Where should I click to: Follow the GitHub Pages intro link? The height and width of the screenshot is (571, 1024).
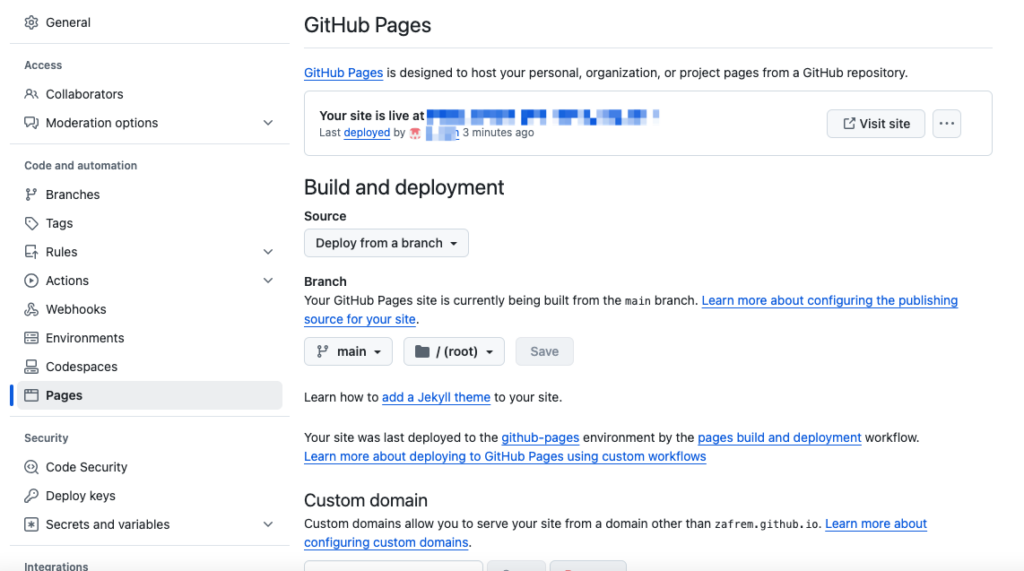[x=344, y=73]
